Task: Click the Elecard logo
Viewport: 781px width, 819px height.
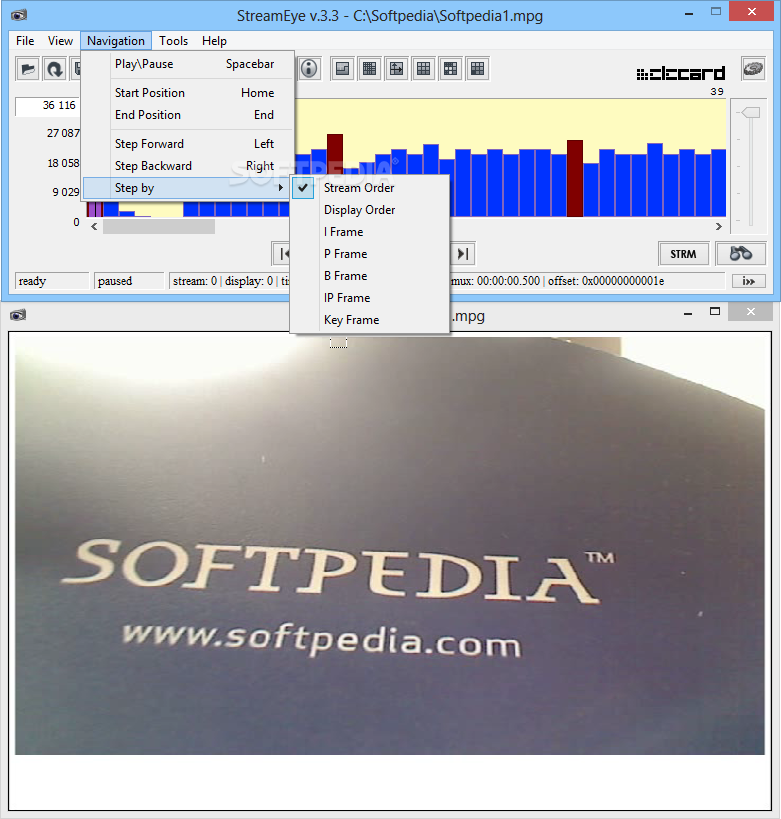Action: click(680, 74)
